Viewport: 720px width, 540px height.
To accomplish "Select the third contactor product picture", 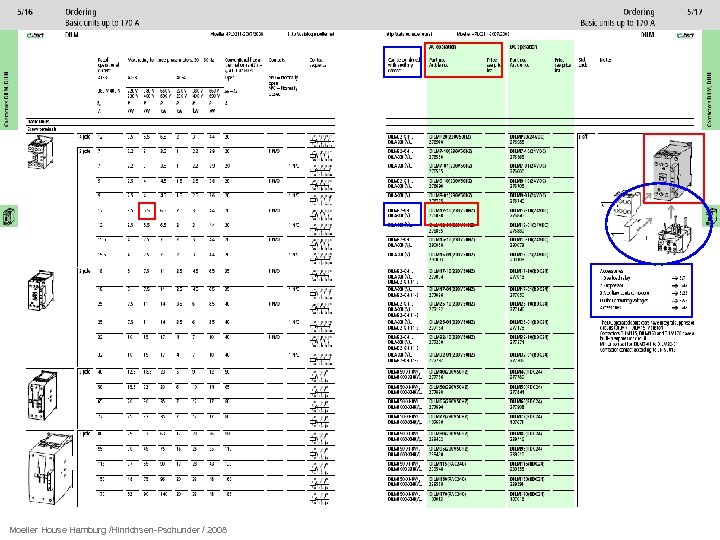I will [42, 396].
